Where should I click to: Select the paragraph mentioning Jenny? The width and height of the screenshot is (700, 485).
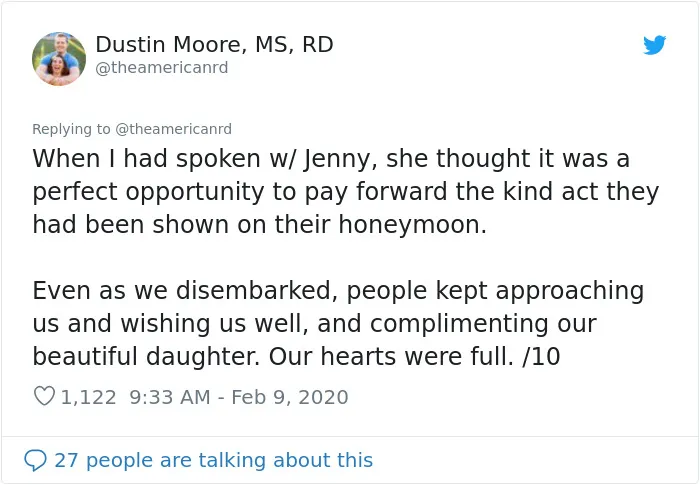tap(346, 192)
